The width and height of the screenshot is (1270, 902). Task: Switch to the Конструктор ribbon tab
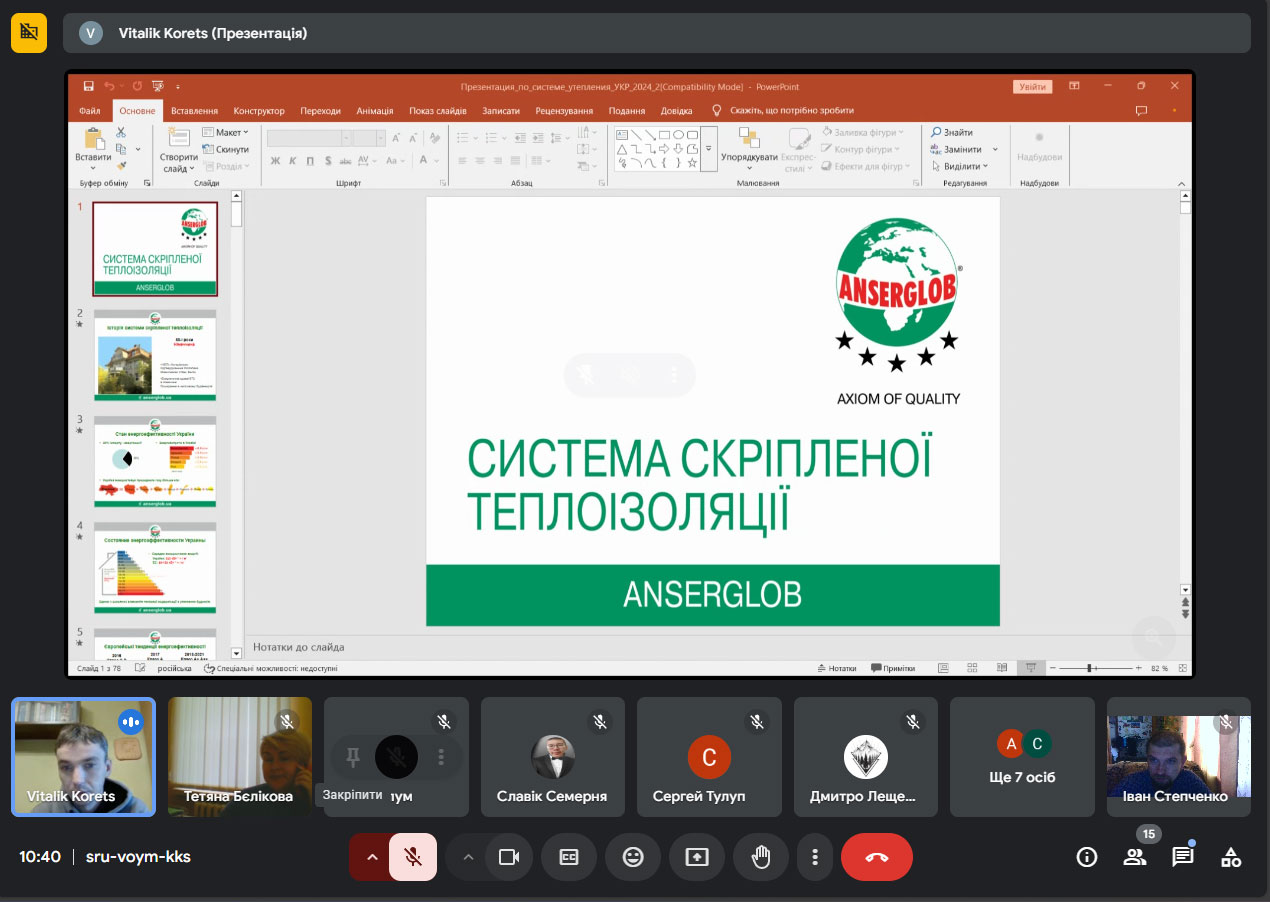[259, 111]
